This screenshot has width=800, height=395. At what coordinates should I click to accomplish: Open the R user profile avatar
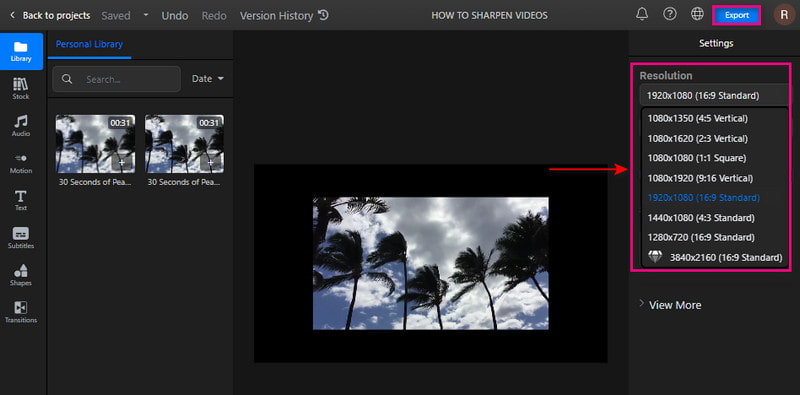[x=784, y=15]
